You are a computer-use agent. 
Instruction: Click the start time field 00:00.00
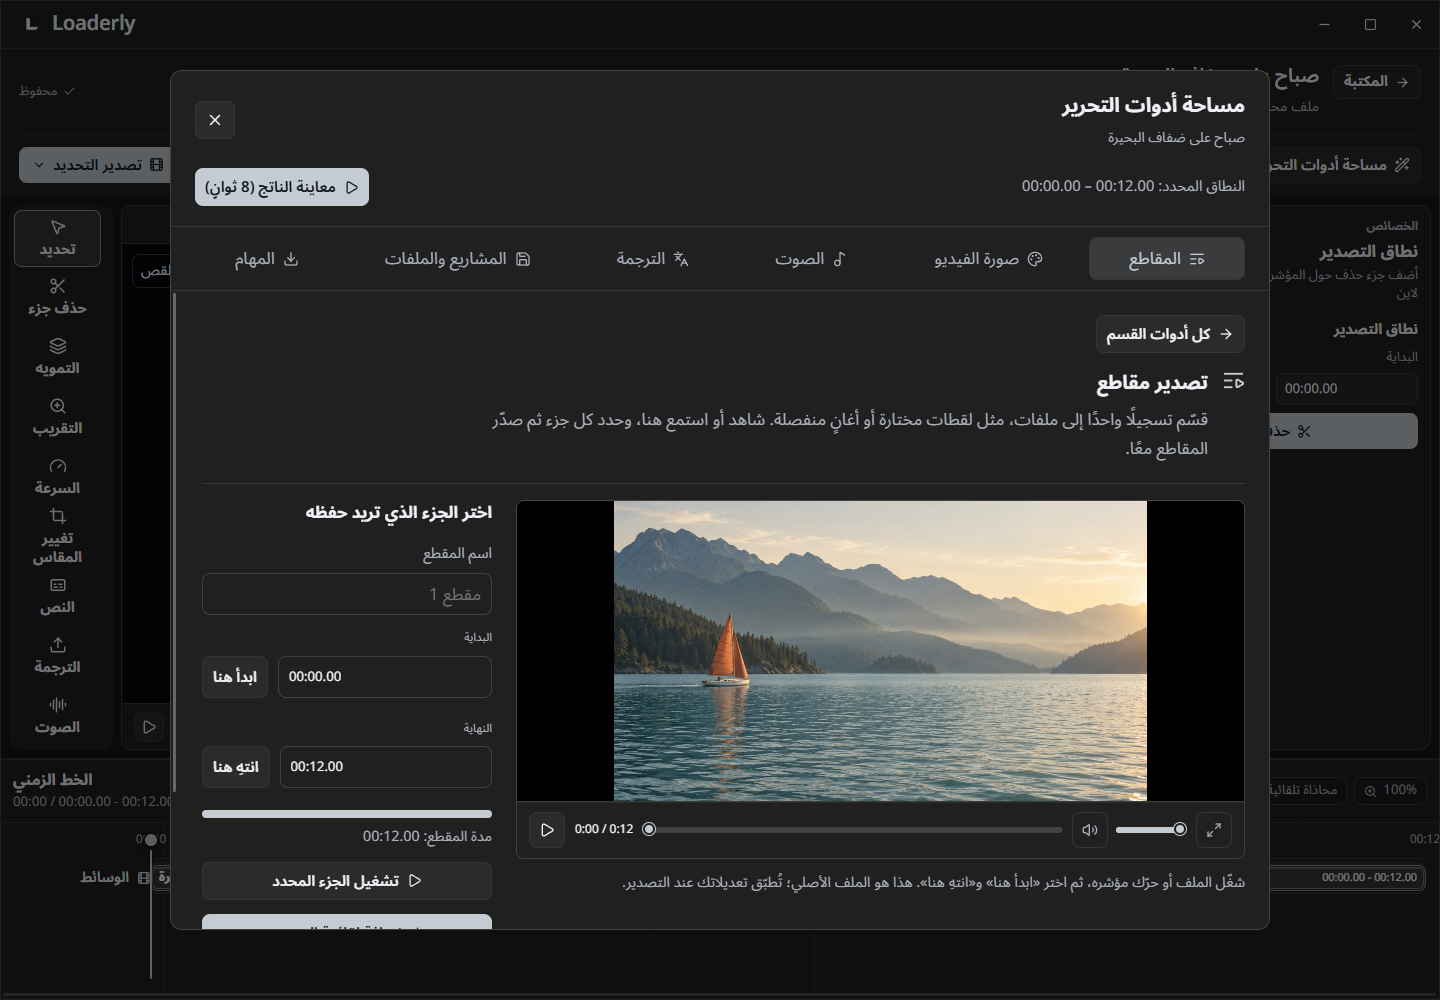point(385,677)
